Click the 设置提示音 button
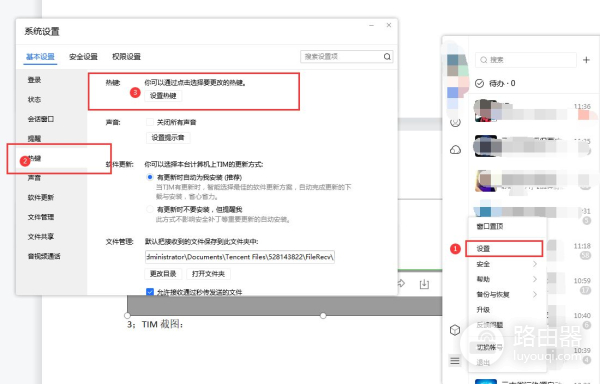 tap(168, 138)
